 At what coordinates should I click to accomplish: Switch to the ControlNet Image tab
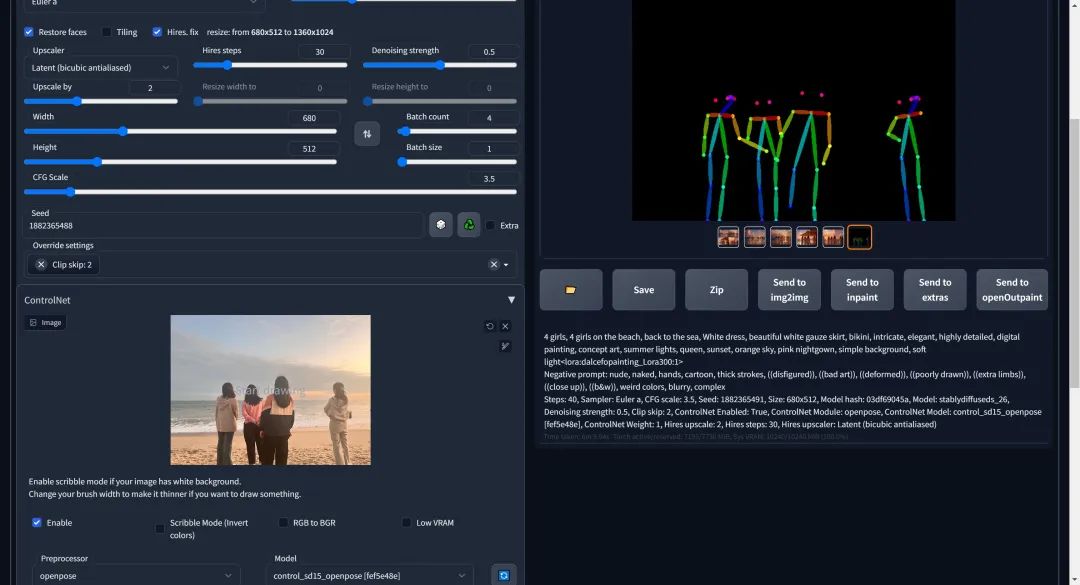click(46, 323)
